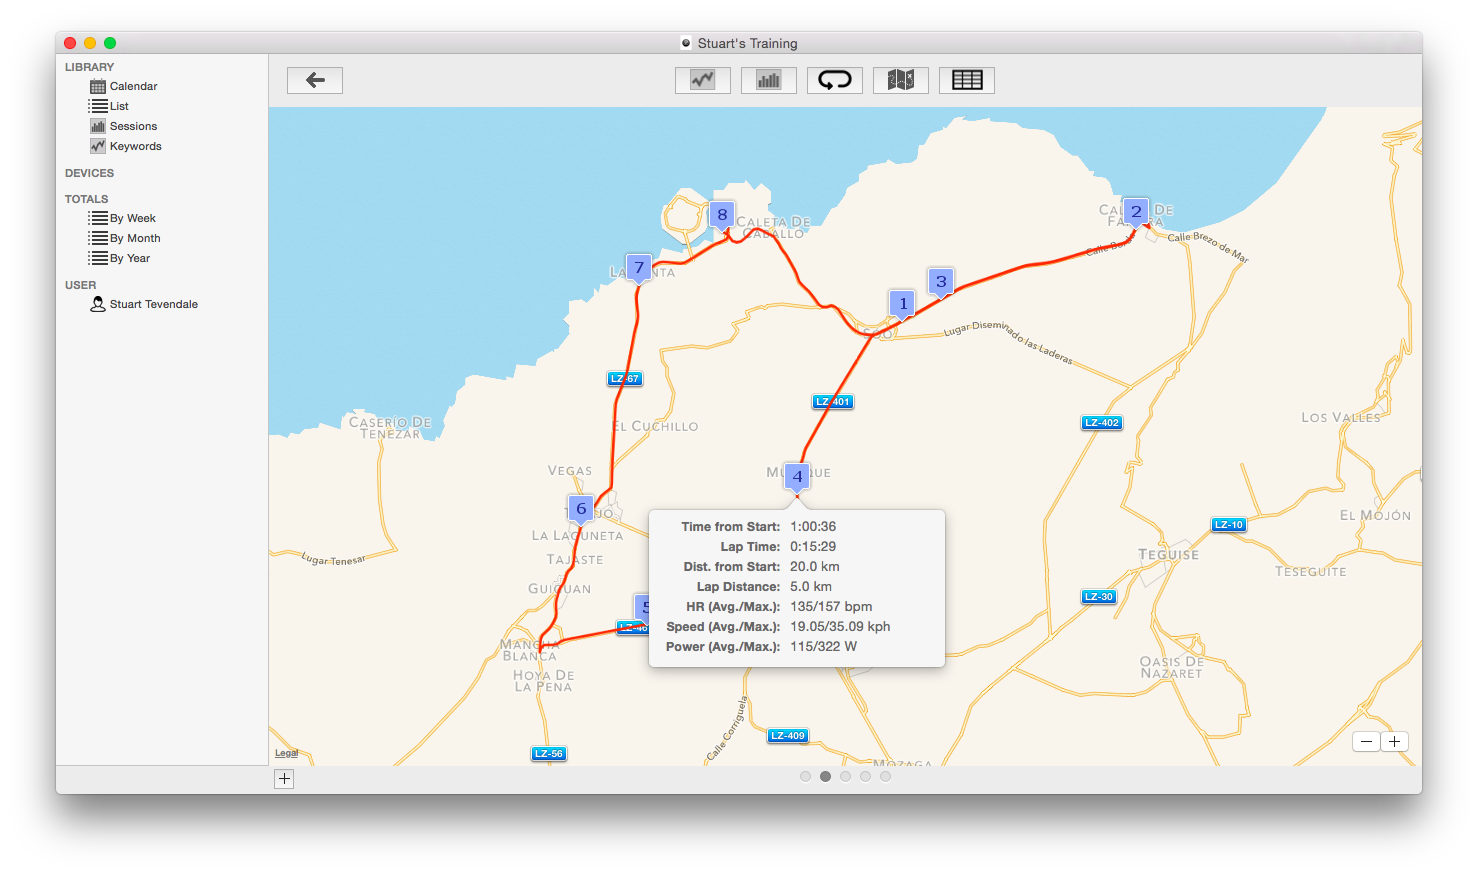Show the data table view

(966, 80)
